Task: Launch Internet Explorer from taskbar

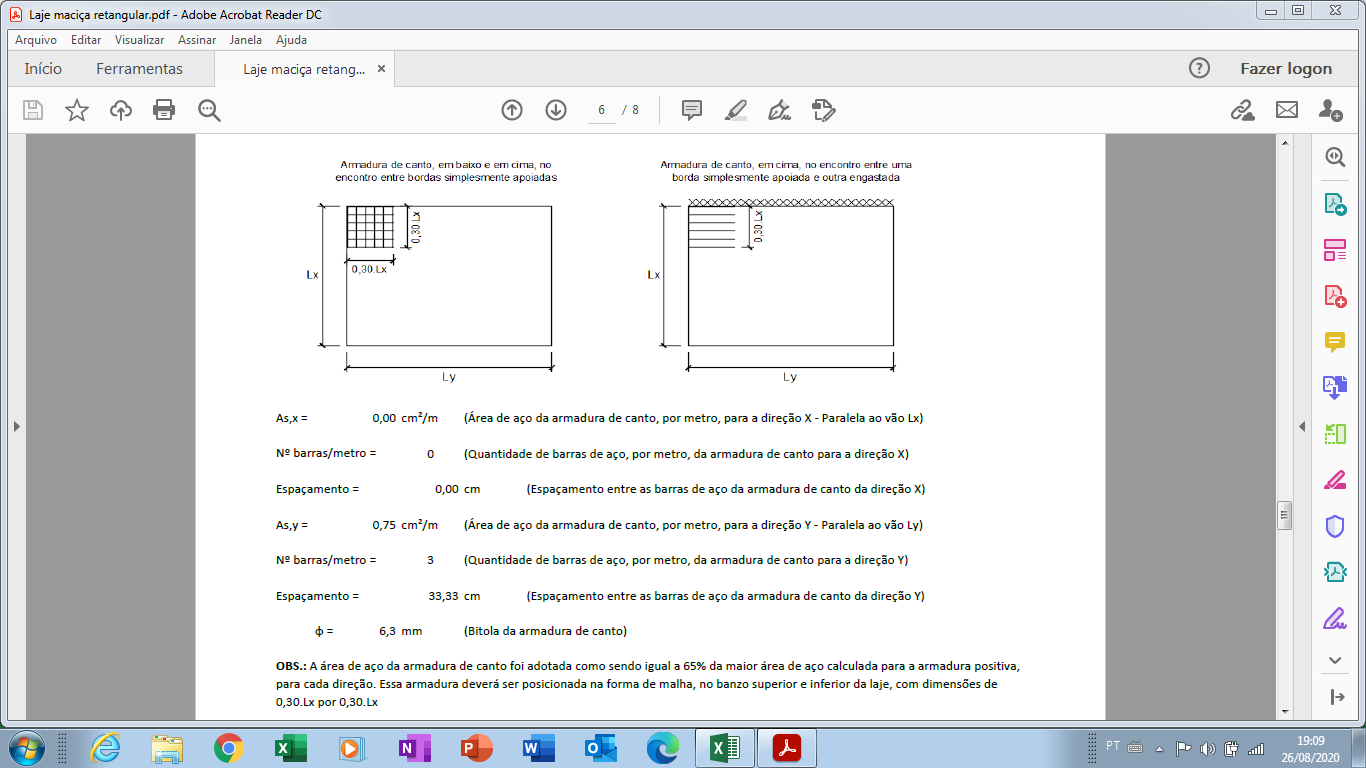Action: pyautogui.click(x=106, y=748)
